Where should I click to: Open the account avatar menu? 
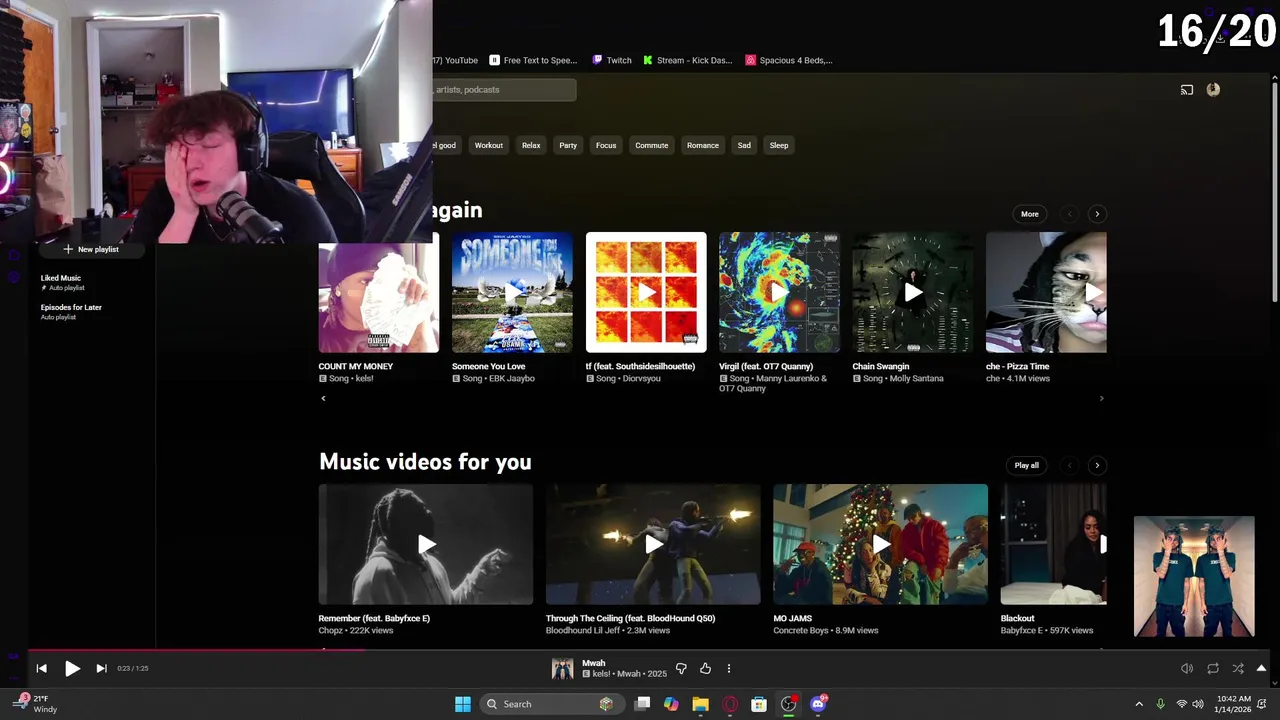pyautogui.click(x=1213, y=90)
